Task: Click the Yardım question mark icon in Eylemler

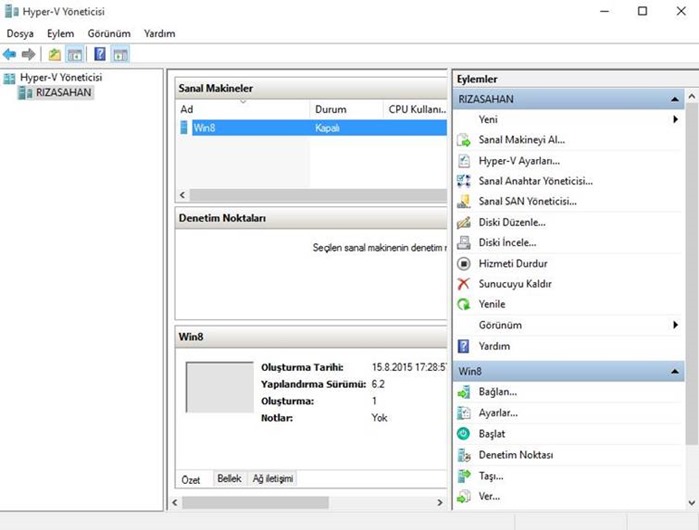Action: [x=464, y=346]
